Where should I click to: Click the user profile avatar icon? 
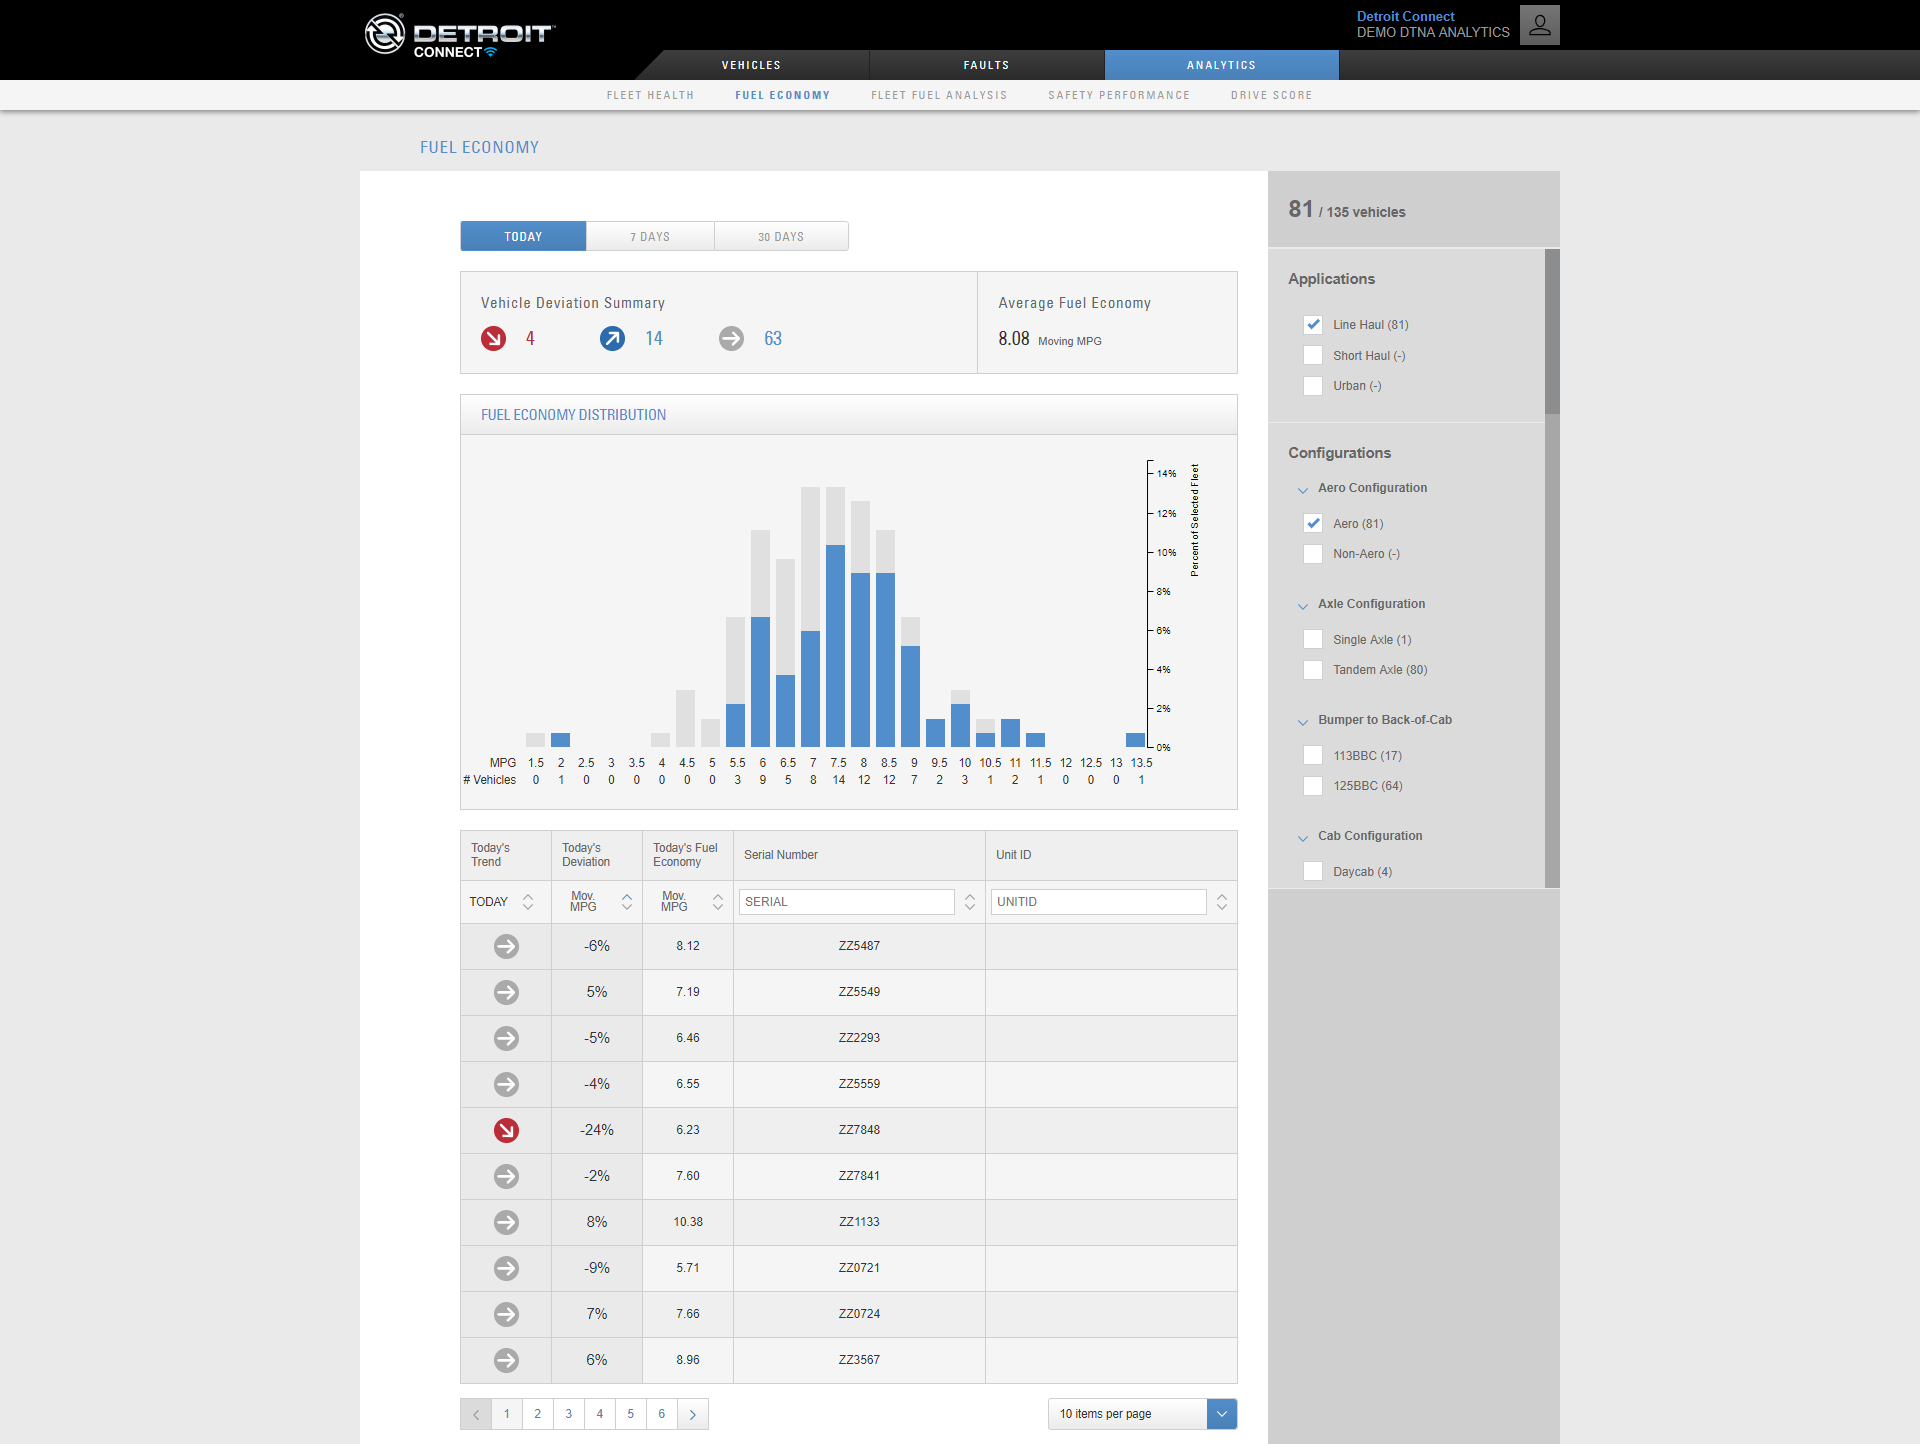pyautogui.click(x=1539, y=25)
